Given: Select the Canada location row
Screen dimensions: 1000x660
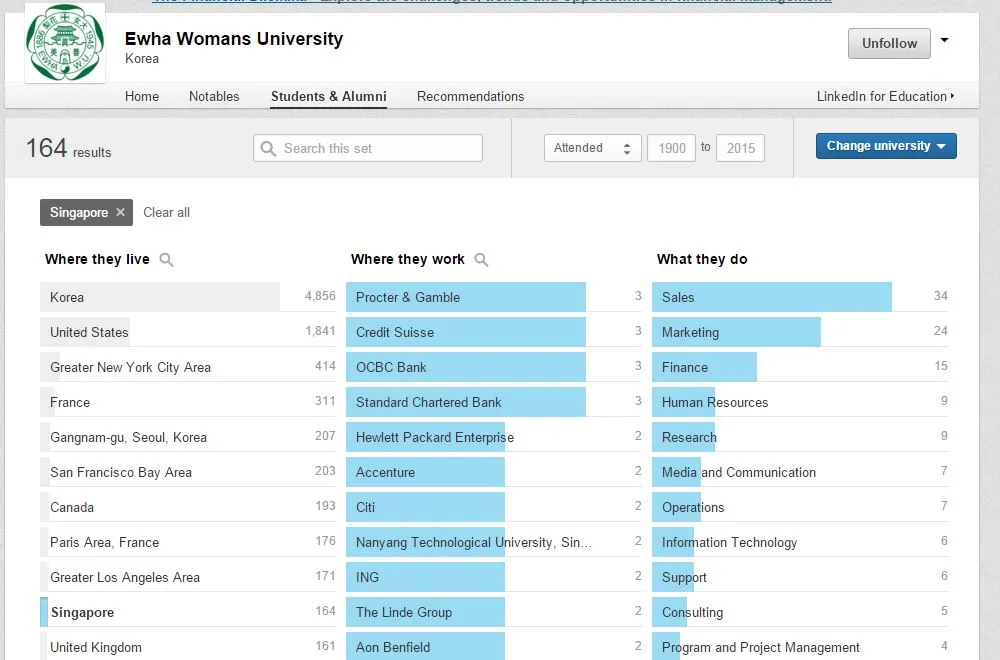Looking at the screenshot, I should tap(188, 508).
